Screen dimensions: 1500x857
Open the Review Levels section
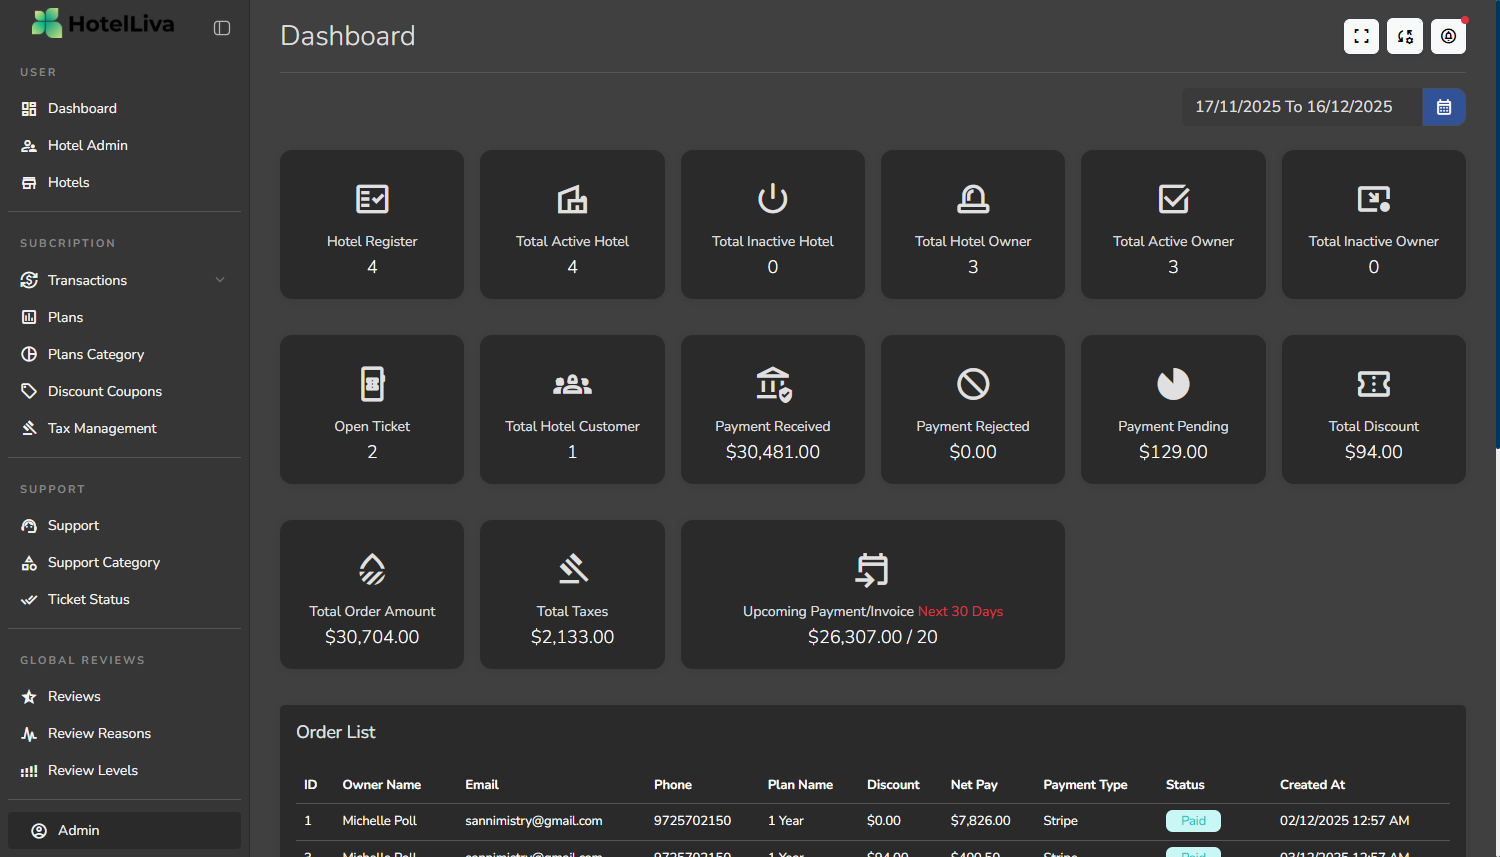tap(92, 770)
